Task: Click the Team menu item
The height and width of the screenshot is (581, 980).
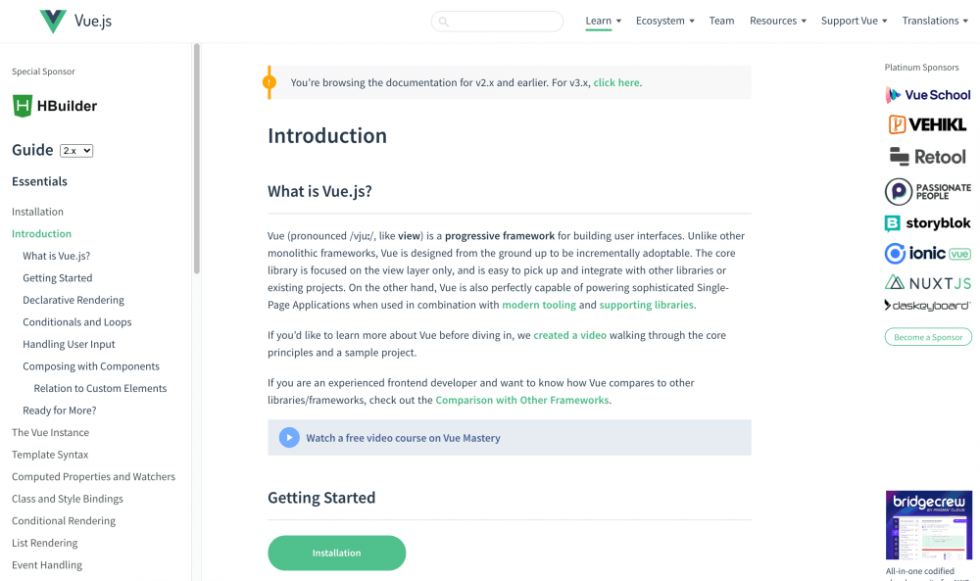Action: [721, 20]
